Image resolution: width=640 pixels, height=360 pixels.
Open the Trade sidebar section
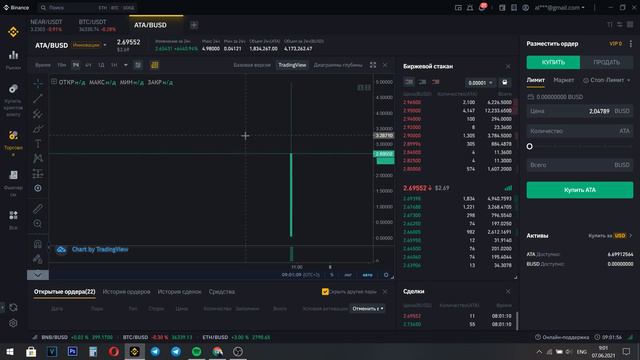pyautogui.click(x=13, y=143)
